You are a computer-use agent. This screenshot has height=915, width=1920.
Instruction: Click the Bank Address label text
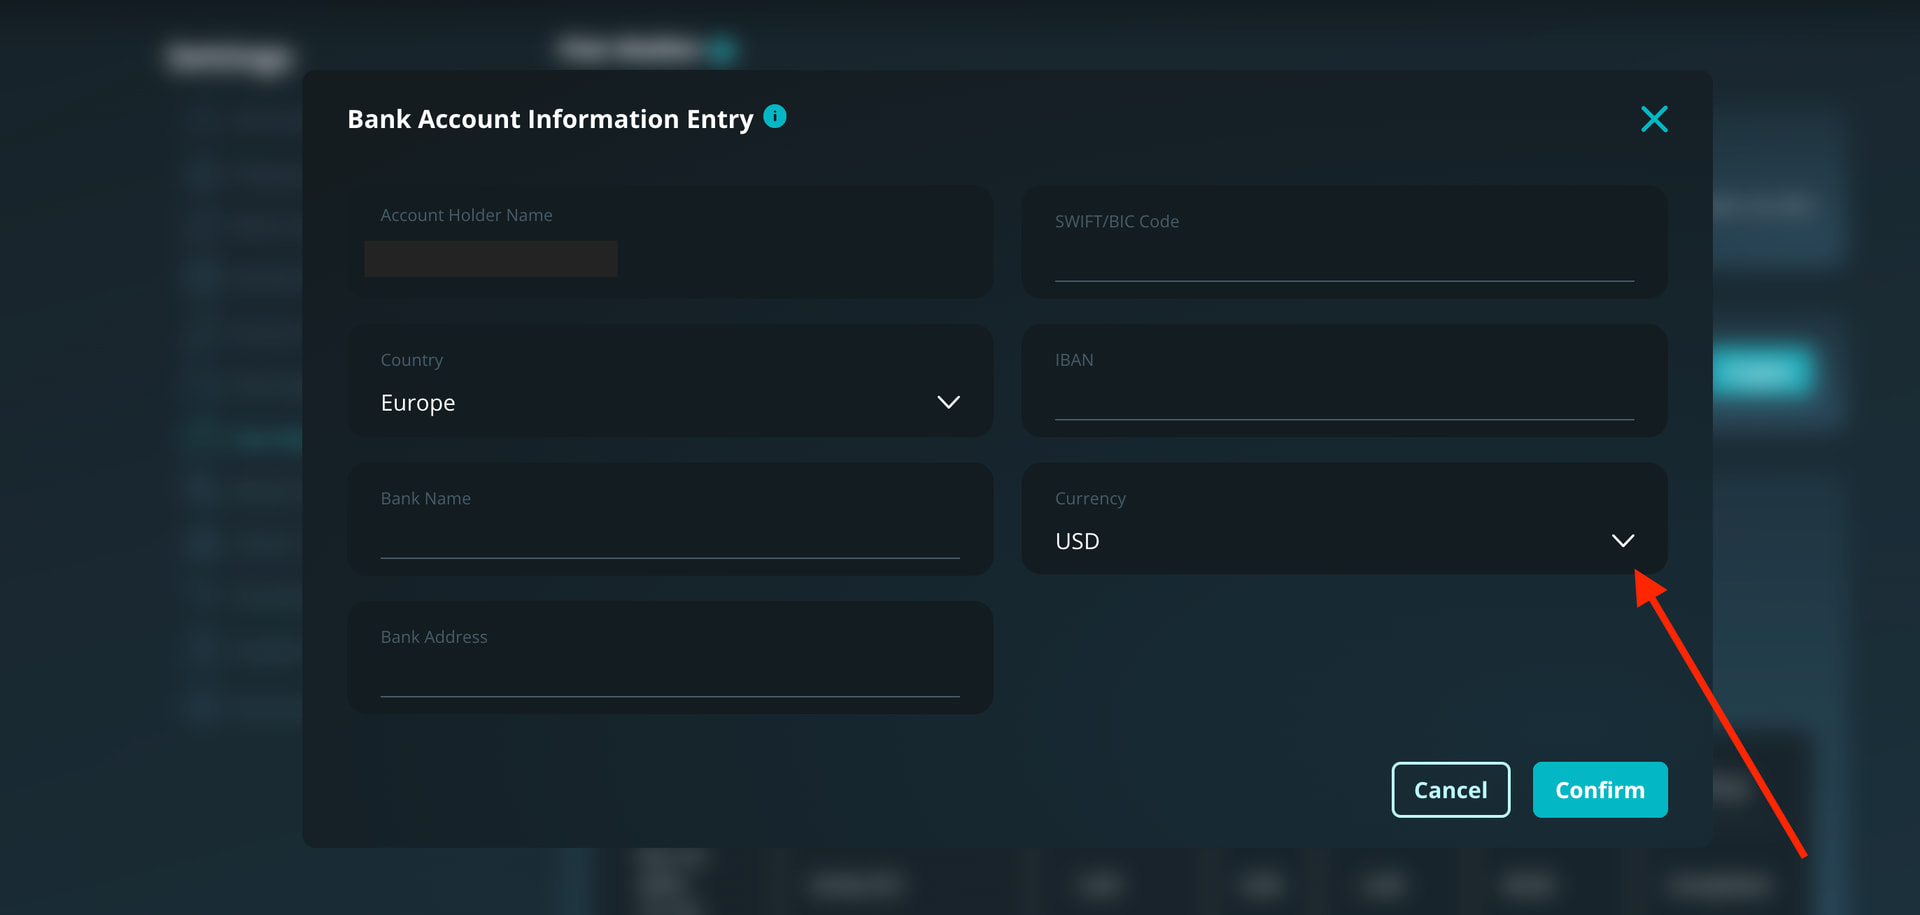click(x=434, y=637)
